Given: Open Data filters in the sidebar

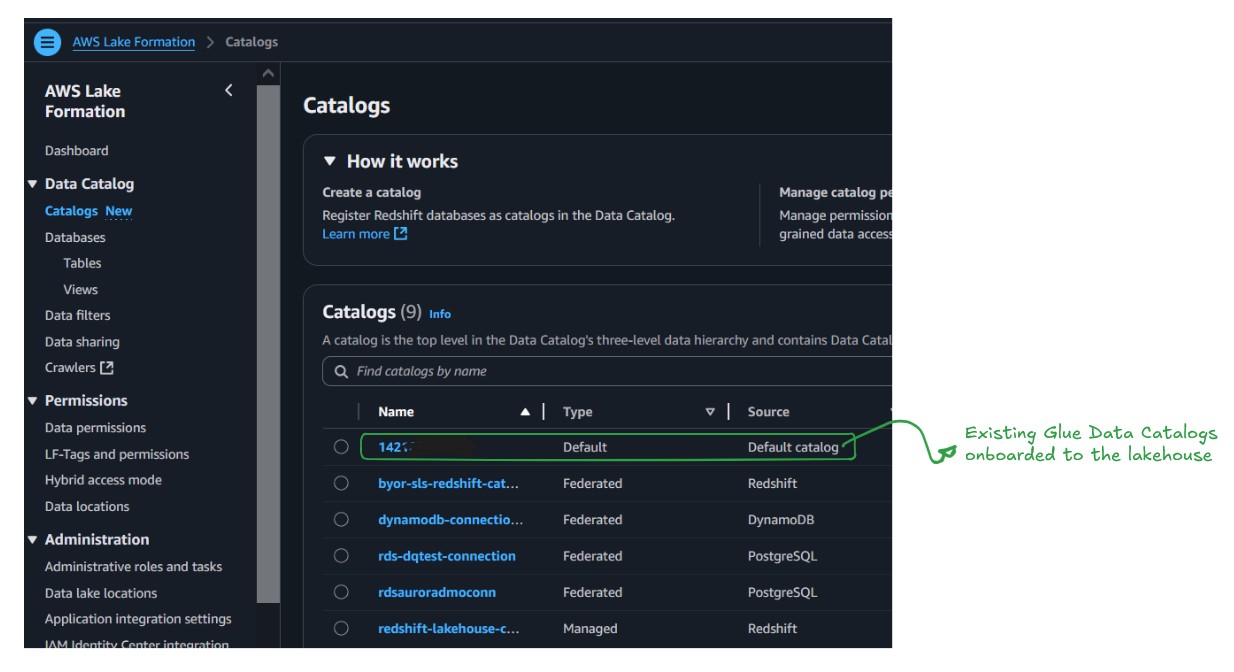Looking at the screenshot, I should tap(78, 315).
